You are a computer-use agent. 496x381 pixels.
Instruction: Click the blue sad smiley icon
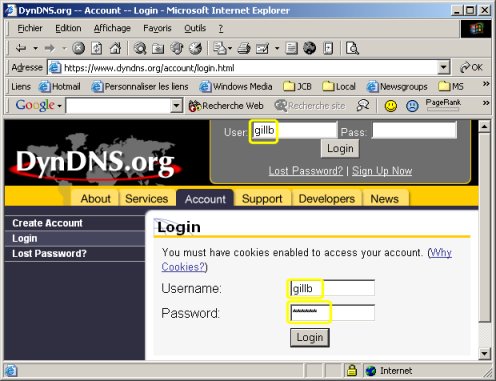click(412, 106)
